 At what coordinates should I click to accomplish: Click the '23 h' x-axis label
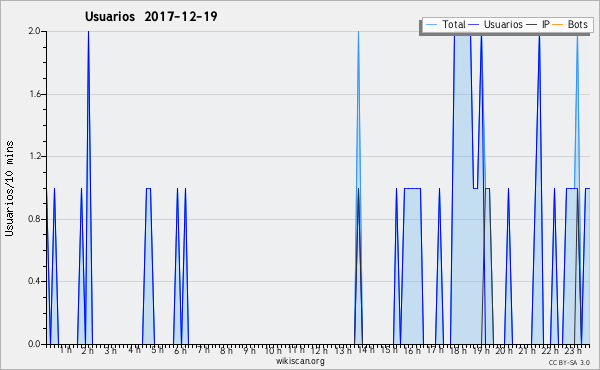click(574, 351)
